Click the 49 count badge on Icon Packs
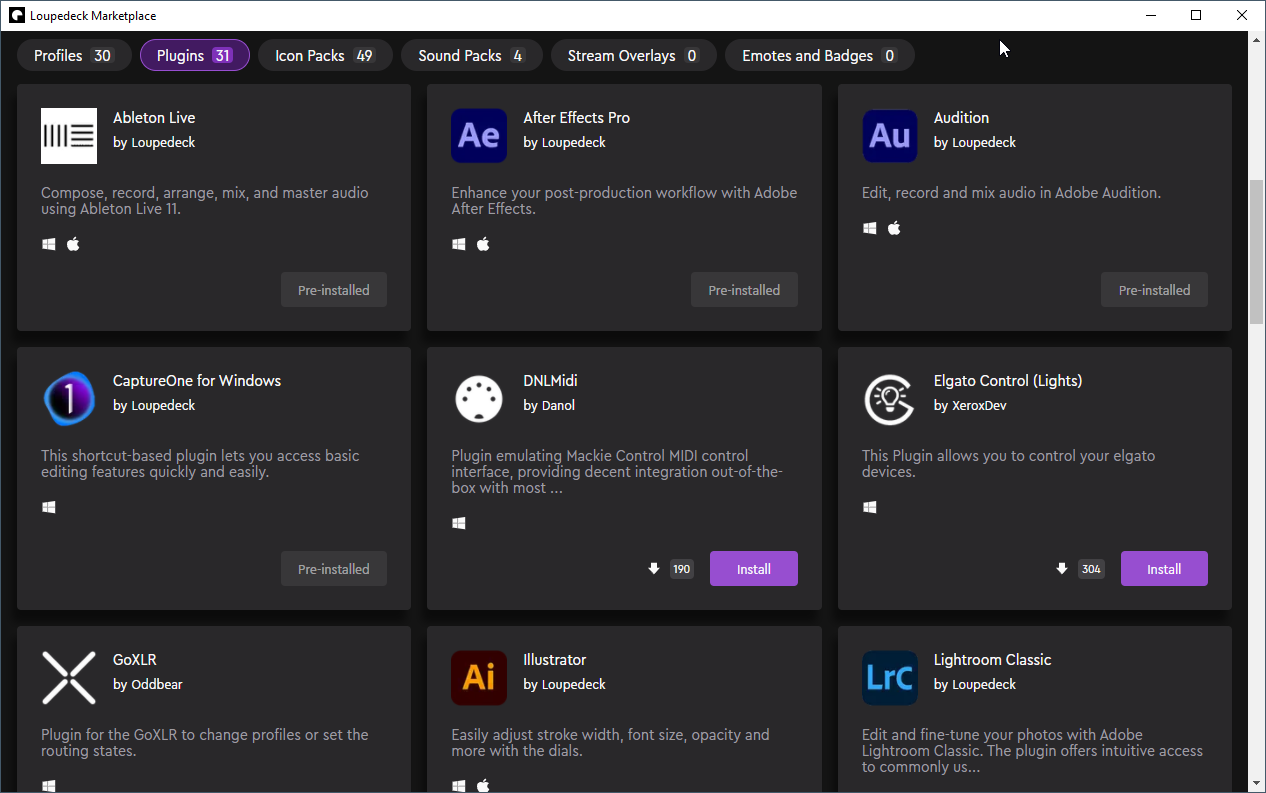This screenshot has height=793, width=1266. pyautogui.click(x=364, y=56)
